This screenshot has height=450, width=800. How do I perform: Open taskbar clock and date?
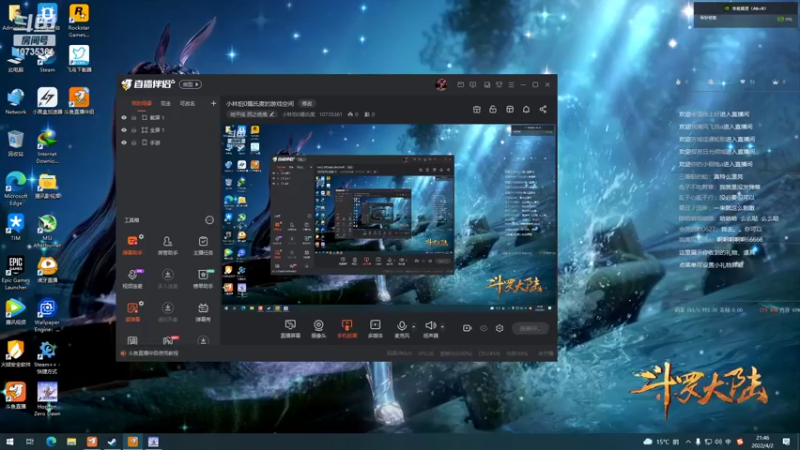[x=763, y=442]
